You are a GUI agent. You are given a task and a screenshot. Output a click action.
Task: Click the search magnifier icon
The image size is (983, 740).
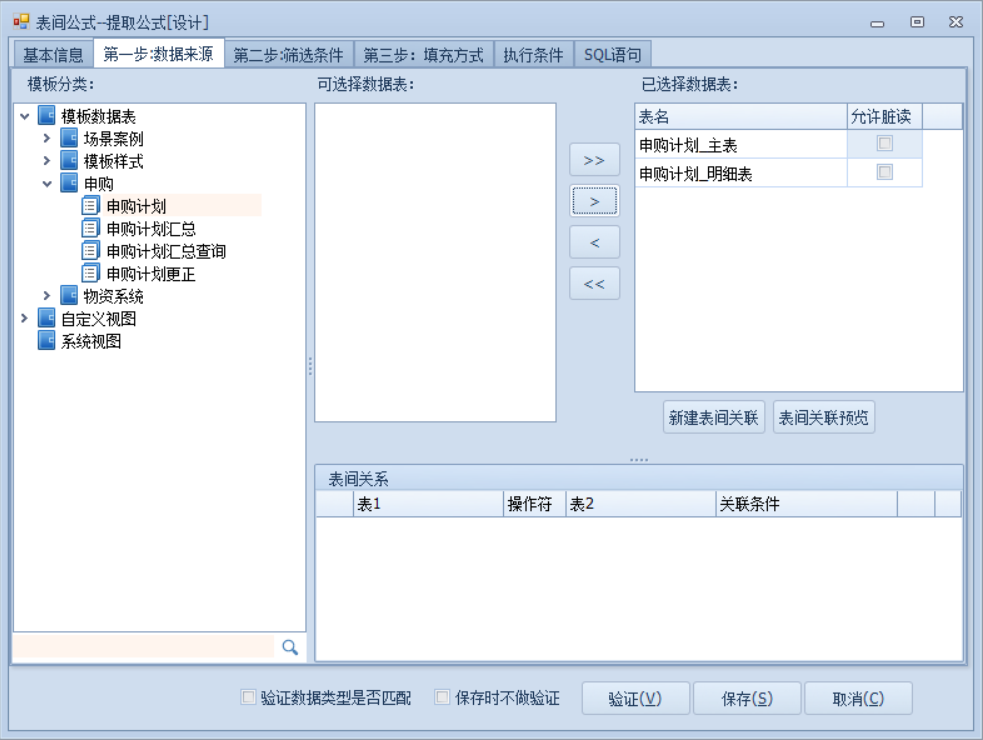[290, 647]
